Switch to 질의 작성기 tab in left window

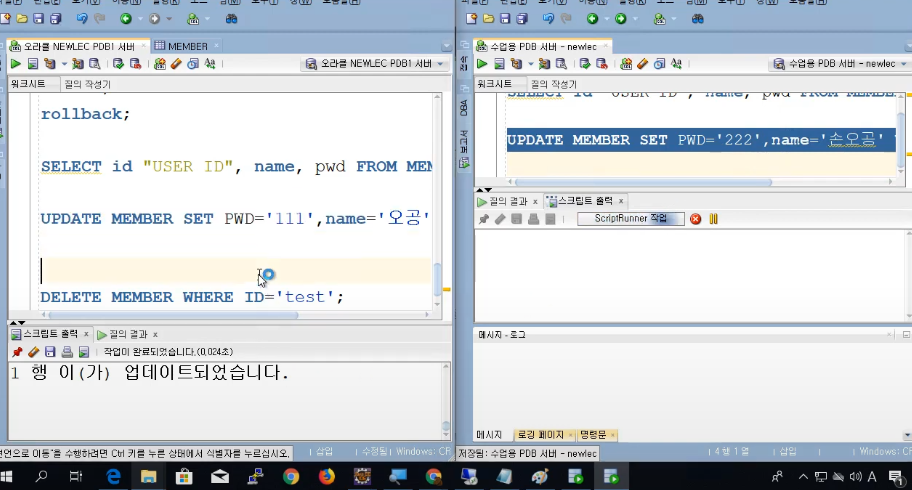point(87,84)
